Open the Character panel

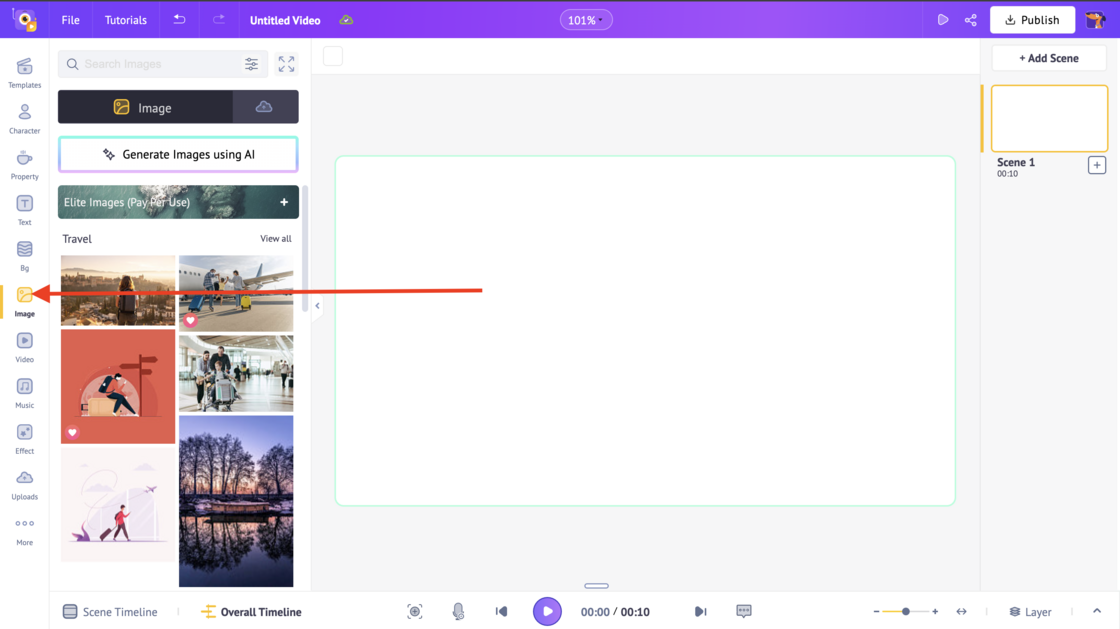pyautogui.click(x=24, y=117)
